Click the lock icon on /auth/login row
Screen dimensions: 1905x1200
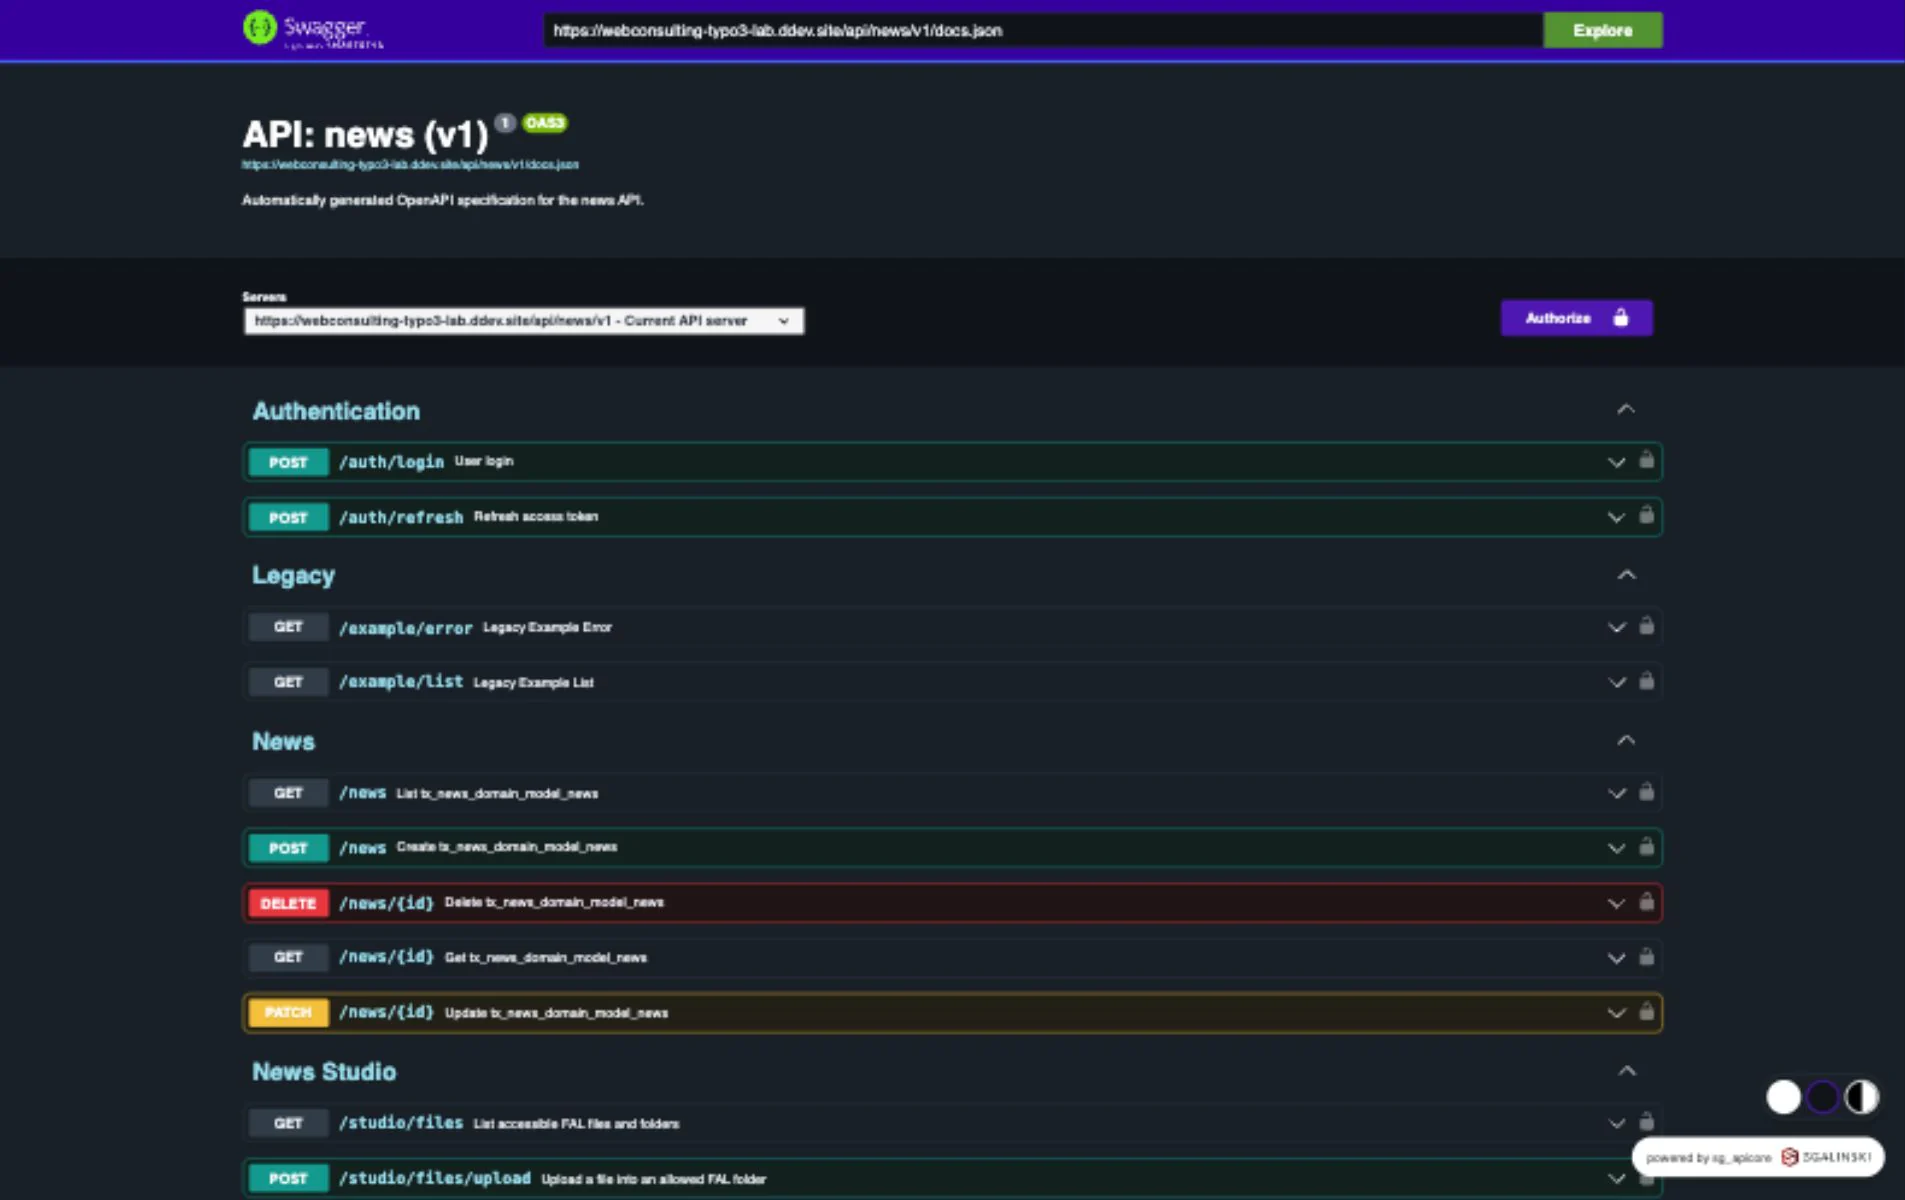coord(1646,460)
